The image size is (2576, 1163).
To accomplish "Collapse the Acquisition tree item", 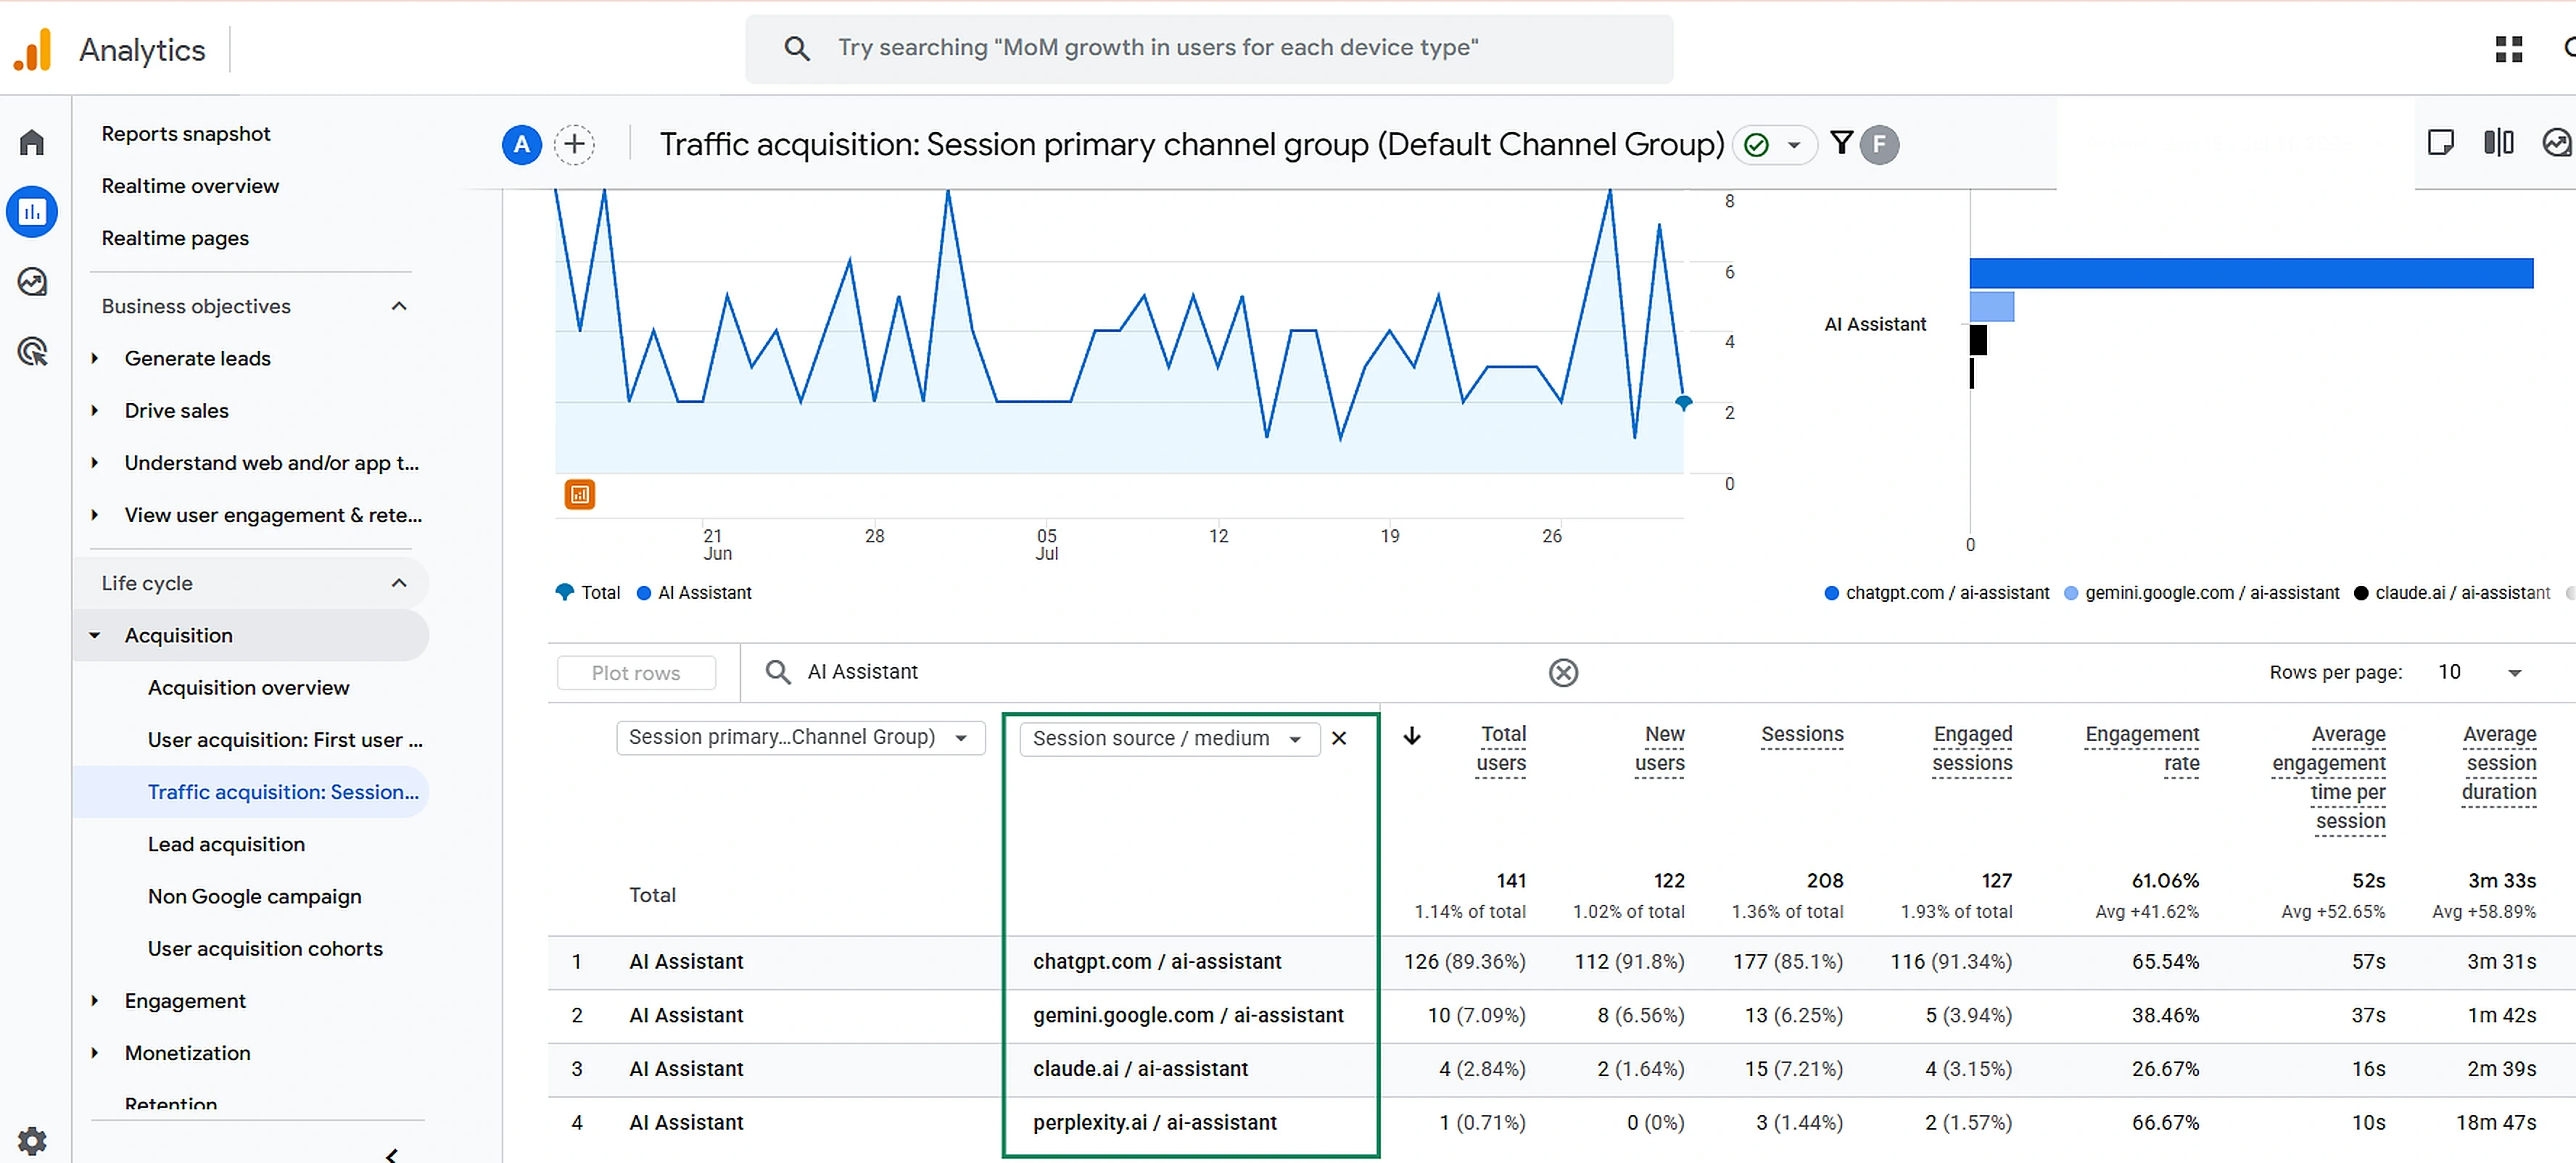I will [95, 635].
